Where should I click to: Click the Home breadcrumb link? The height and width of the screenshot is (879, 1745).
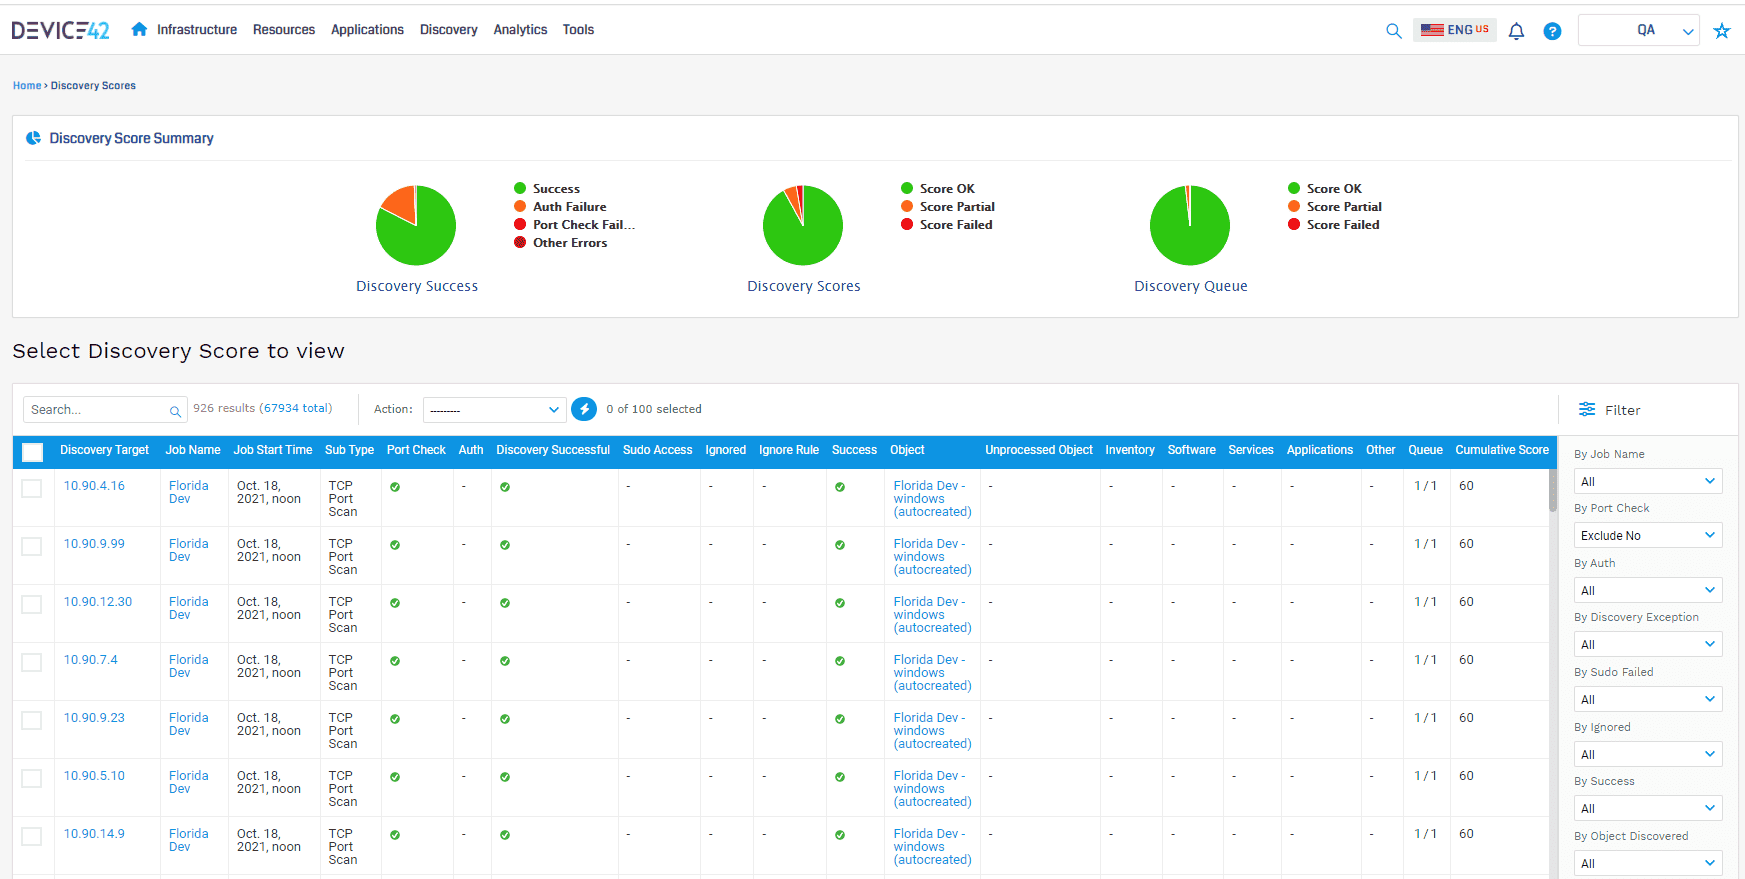click(x=27, y=86)
